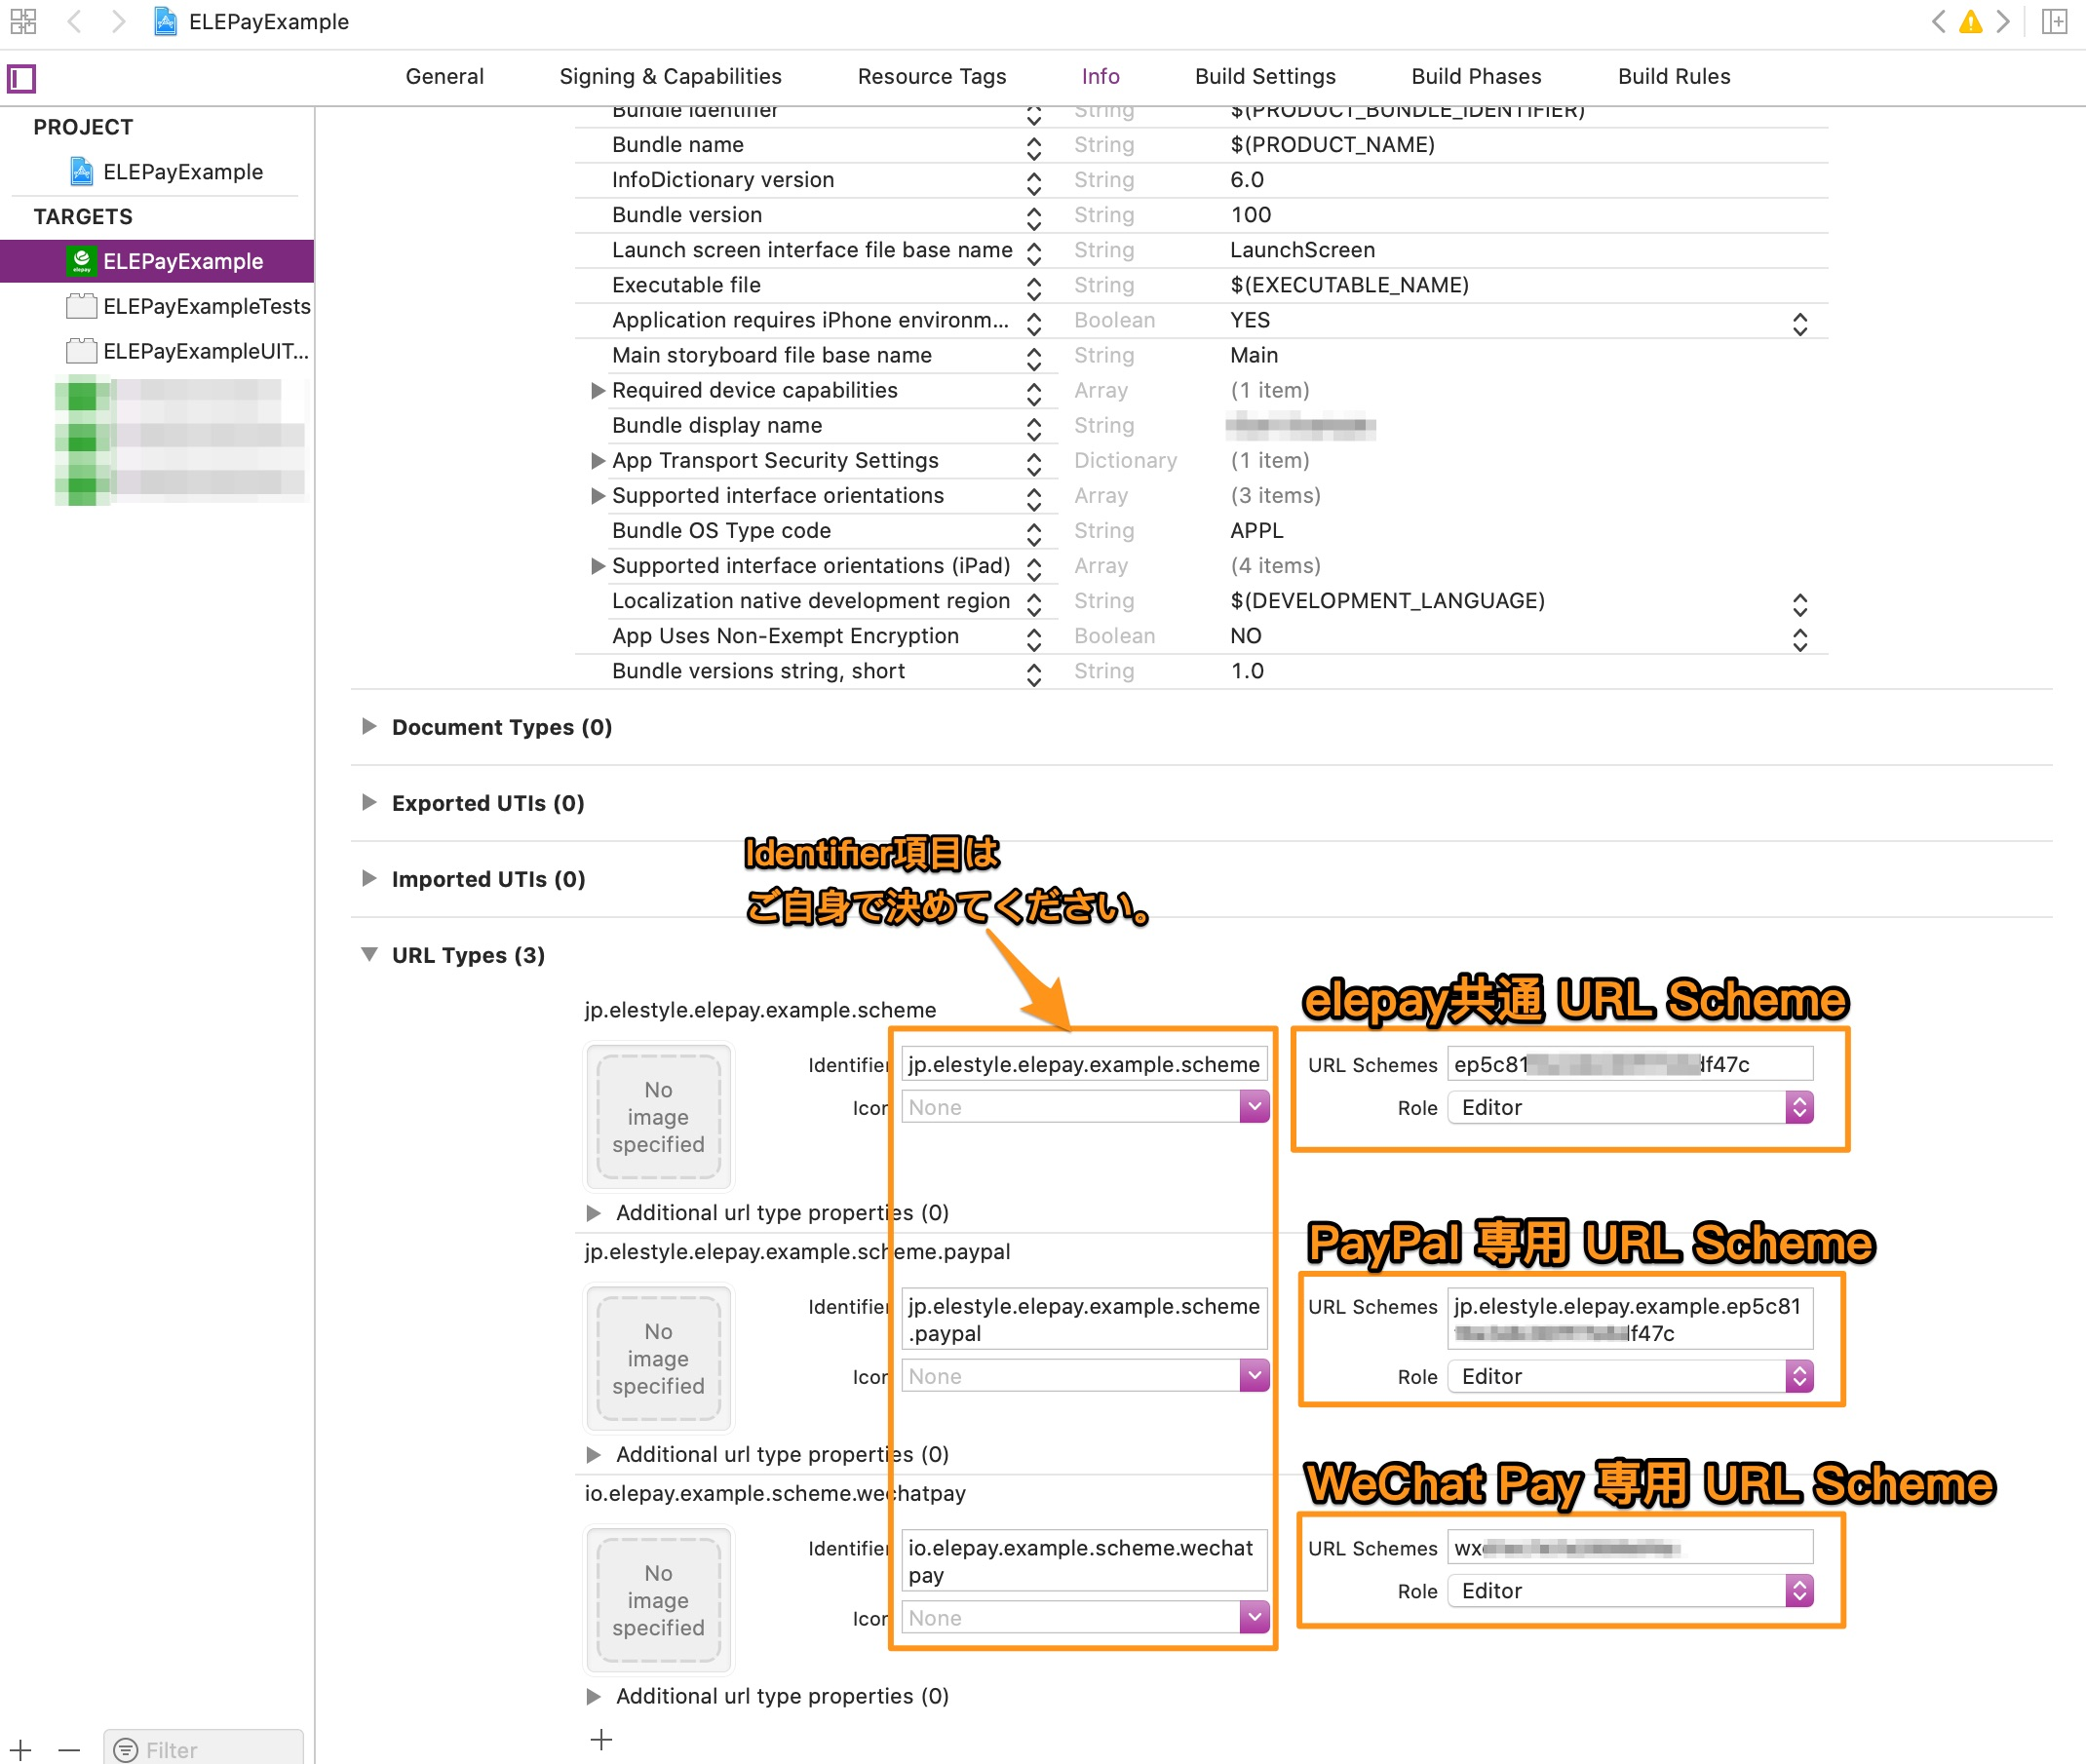
Task: Open the Signing & Capabilities tab
Action: point(670,76)
